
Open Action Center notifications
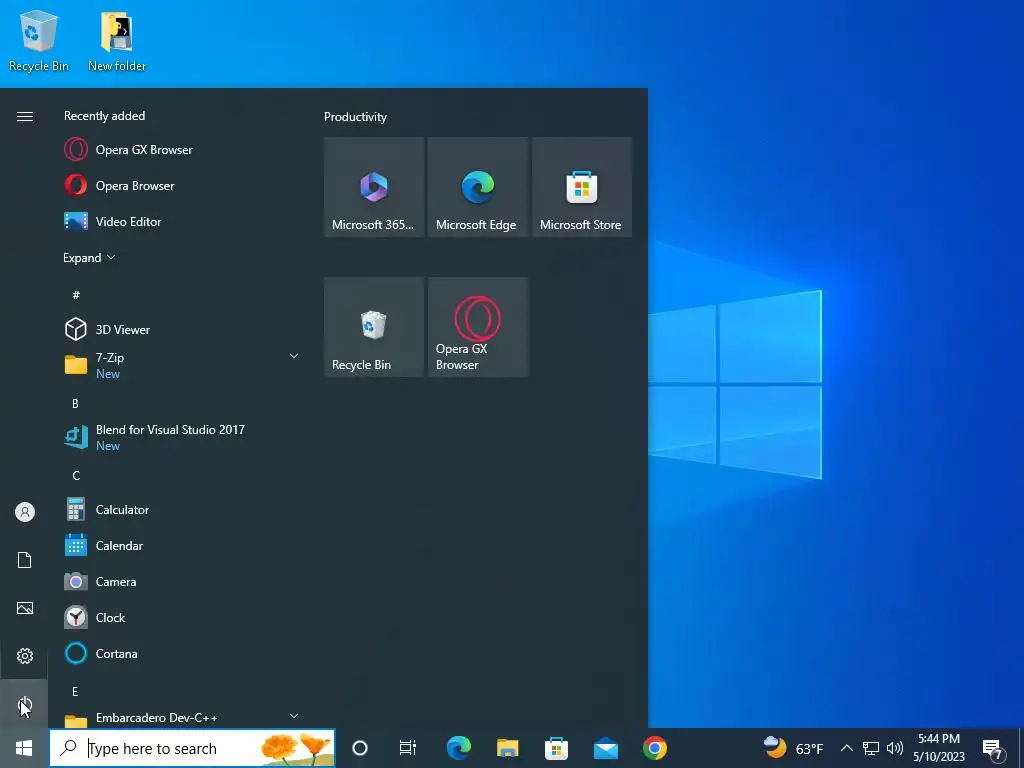click(x=993, y=748)
